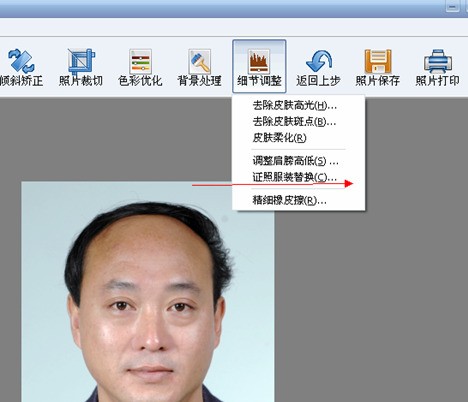Toggle the 细节调整 detail adjustment button

[259, 66]
